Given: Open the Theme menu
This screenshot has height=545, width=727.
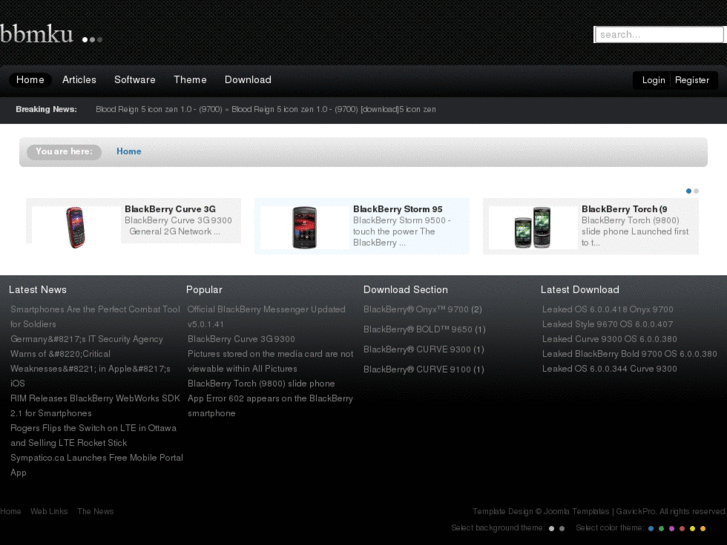Looking at the screenshot, I should 190,80.
